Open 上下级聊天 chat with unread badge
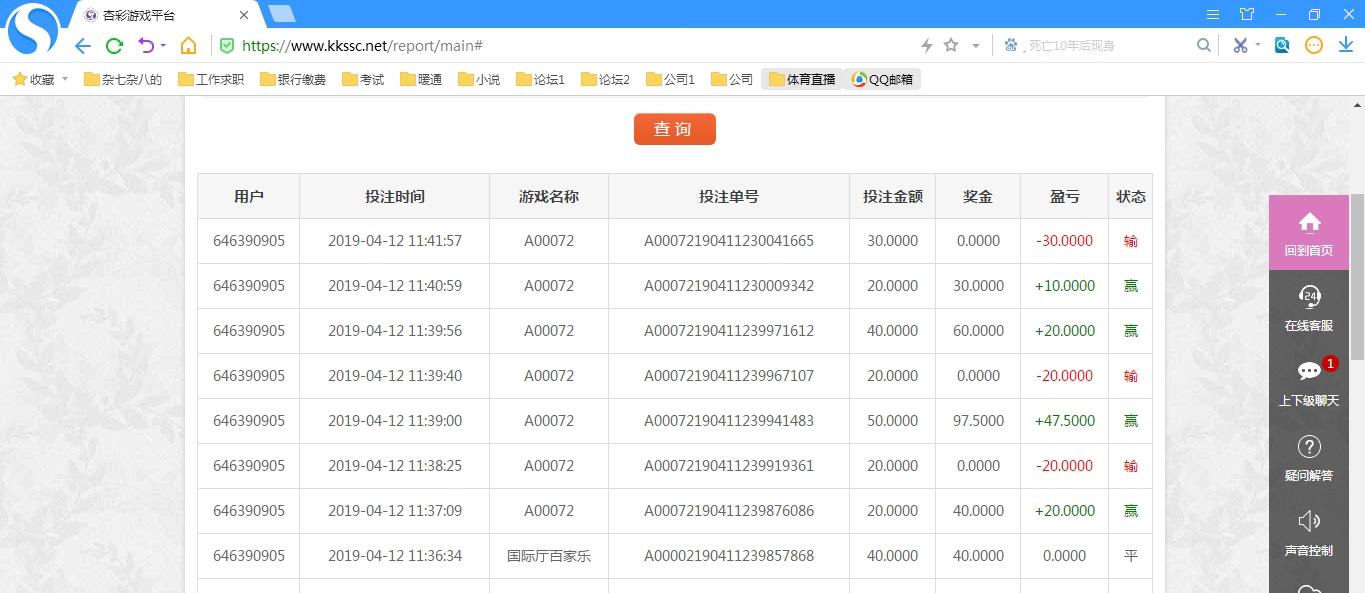 point(1308,382)
